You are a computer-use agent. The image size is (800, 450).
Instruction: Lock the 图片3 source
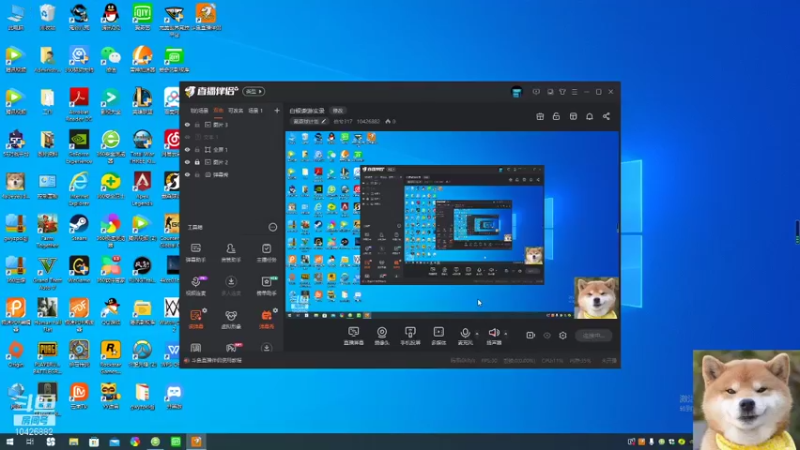(x=197, y=124)
